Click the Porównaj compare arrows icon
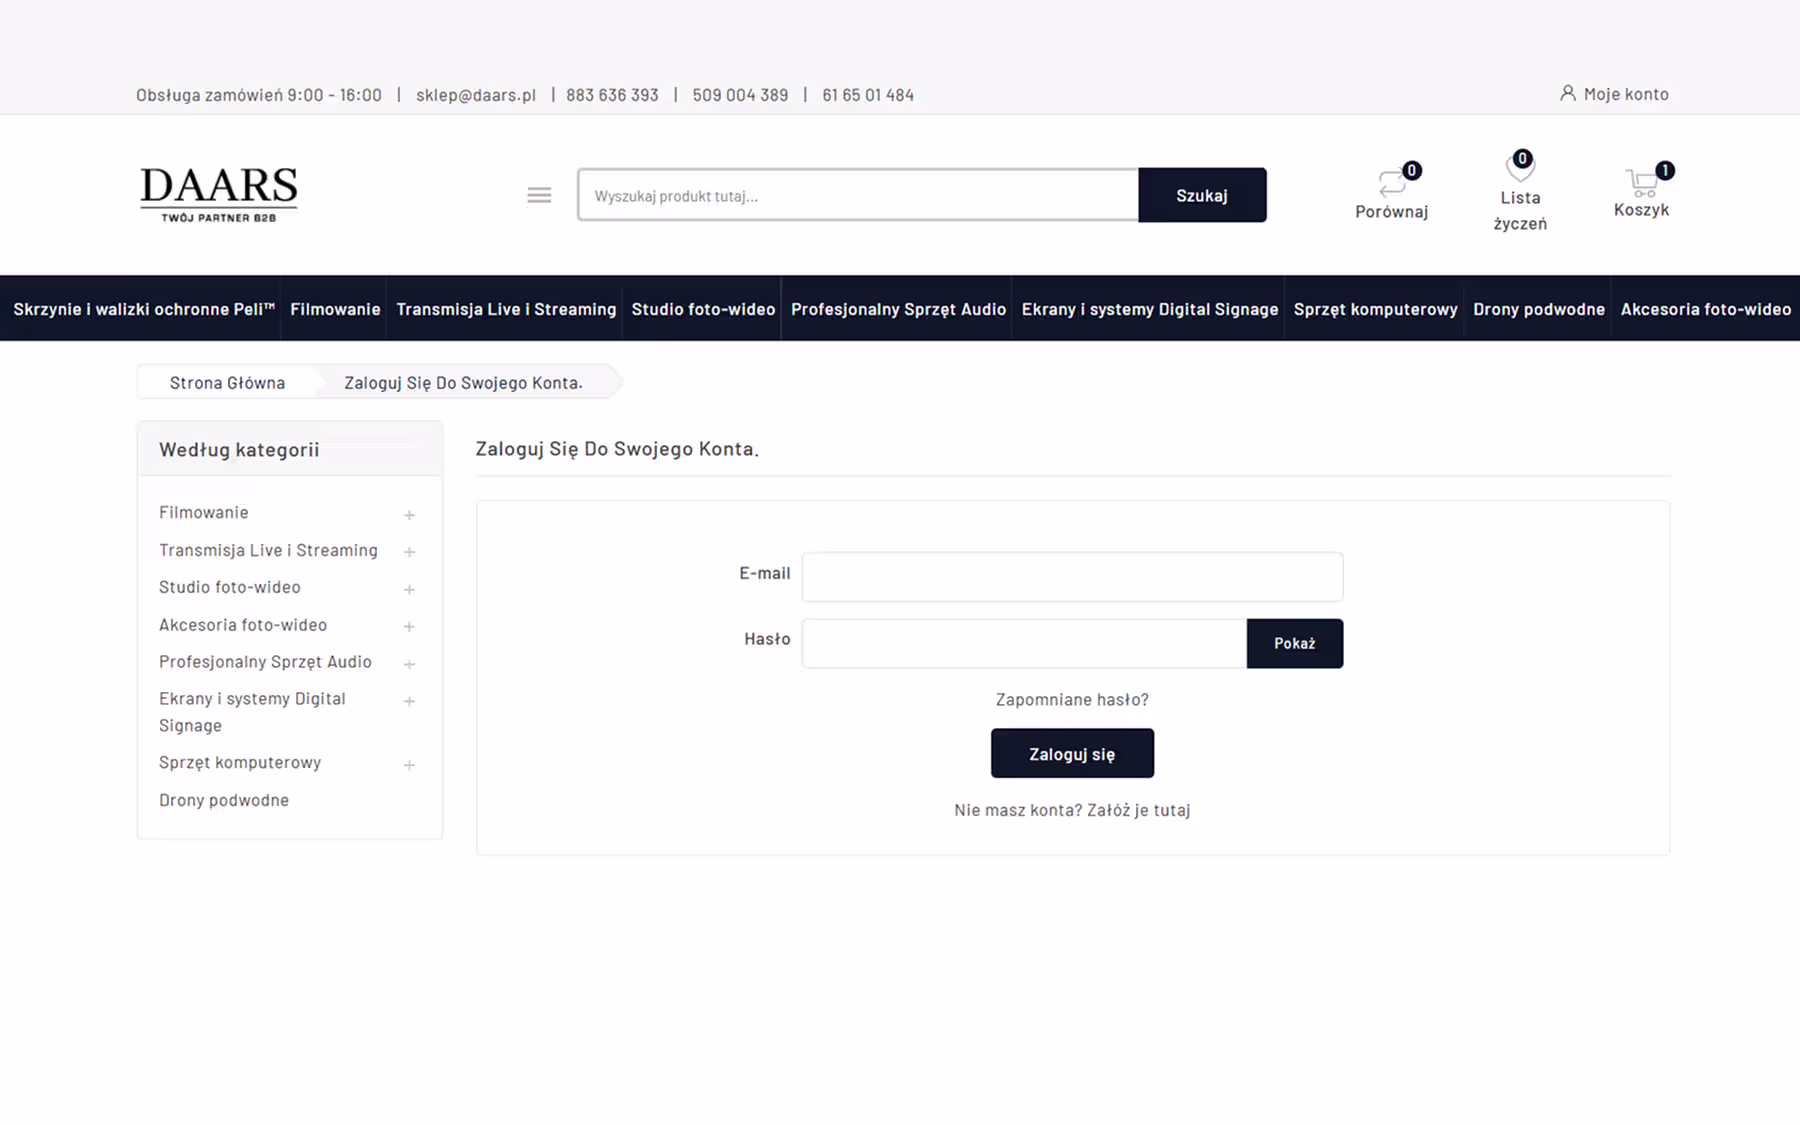The height and width of the screenshot is (1125, 1800). coord(1391,183)
